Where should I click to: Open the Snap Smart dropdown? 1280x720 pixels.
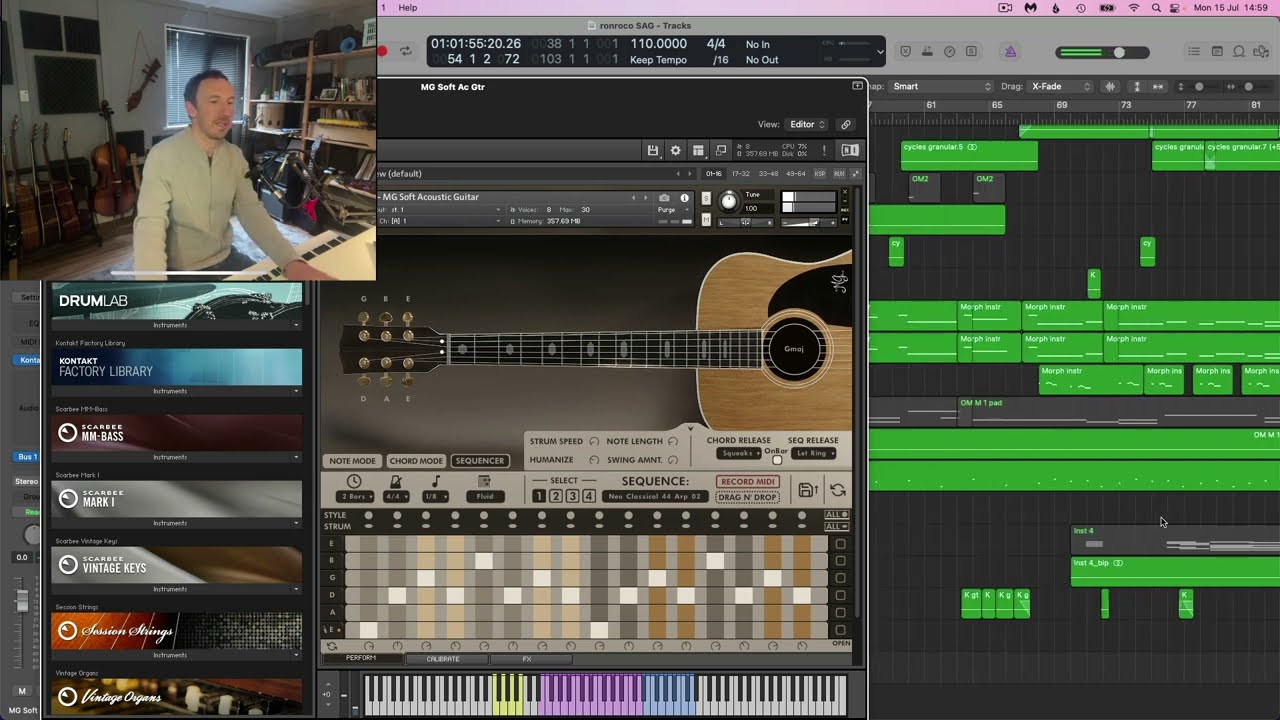942,87
